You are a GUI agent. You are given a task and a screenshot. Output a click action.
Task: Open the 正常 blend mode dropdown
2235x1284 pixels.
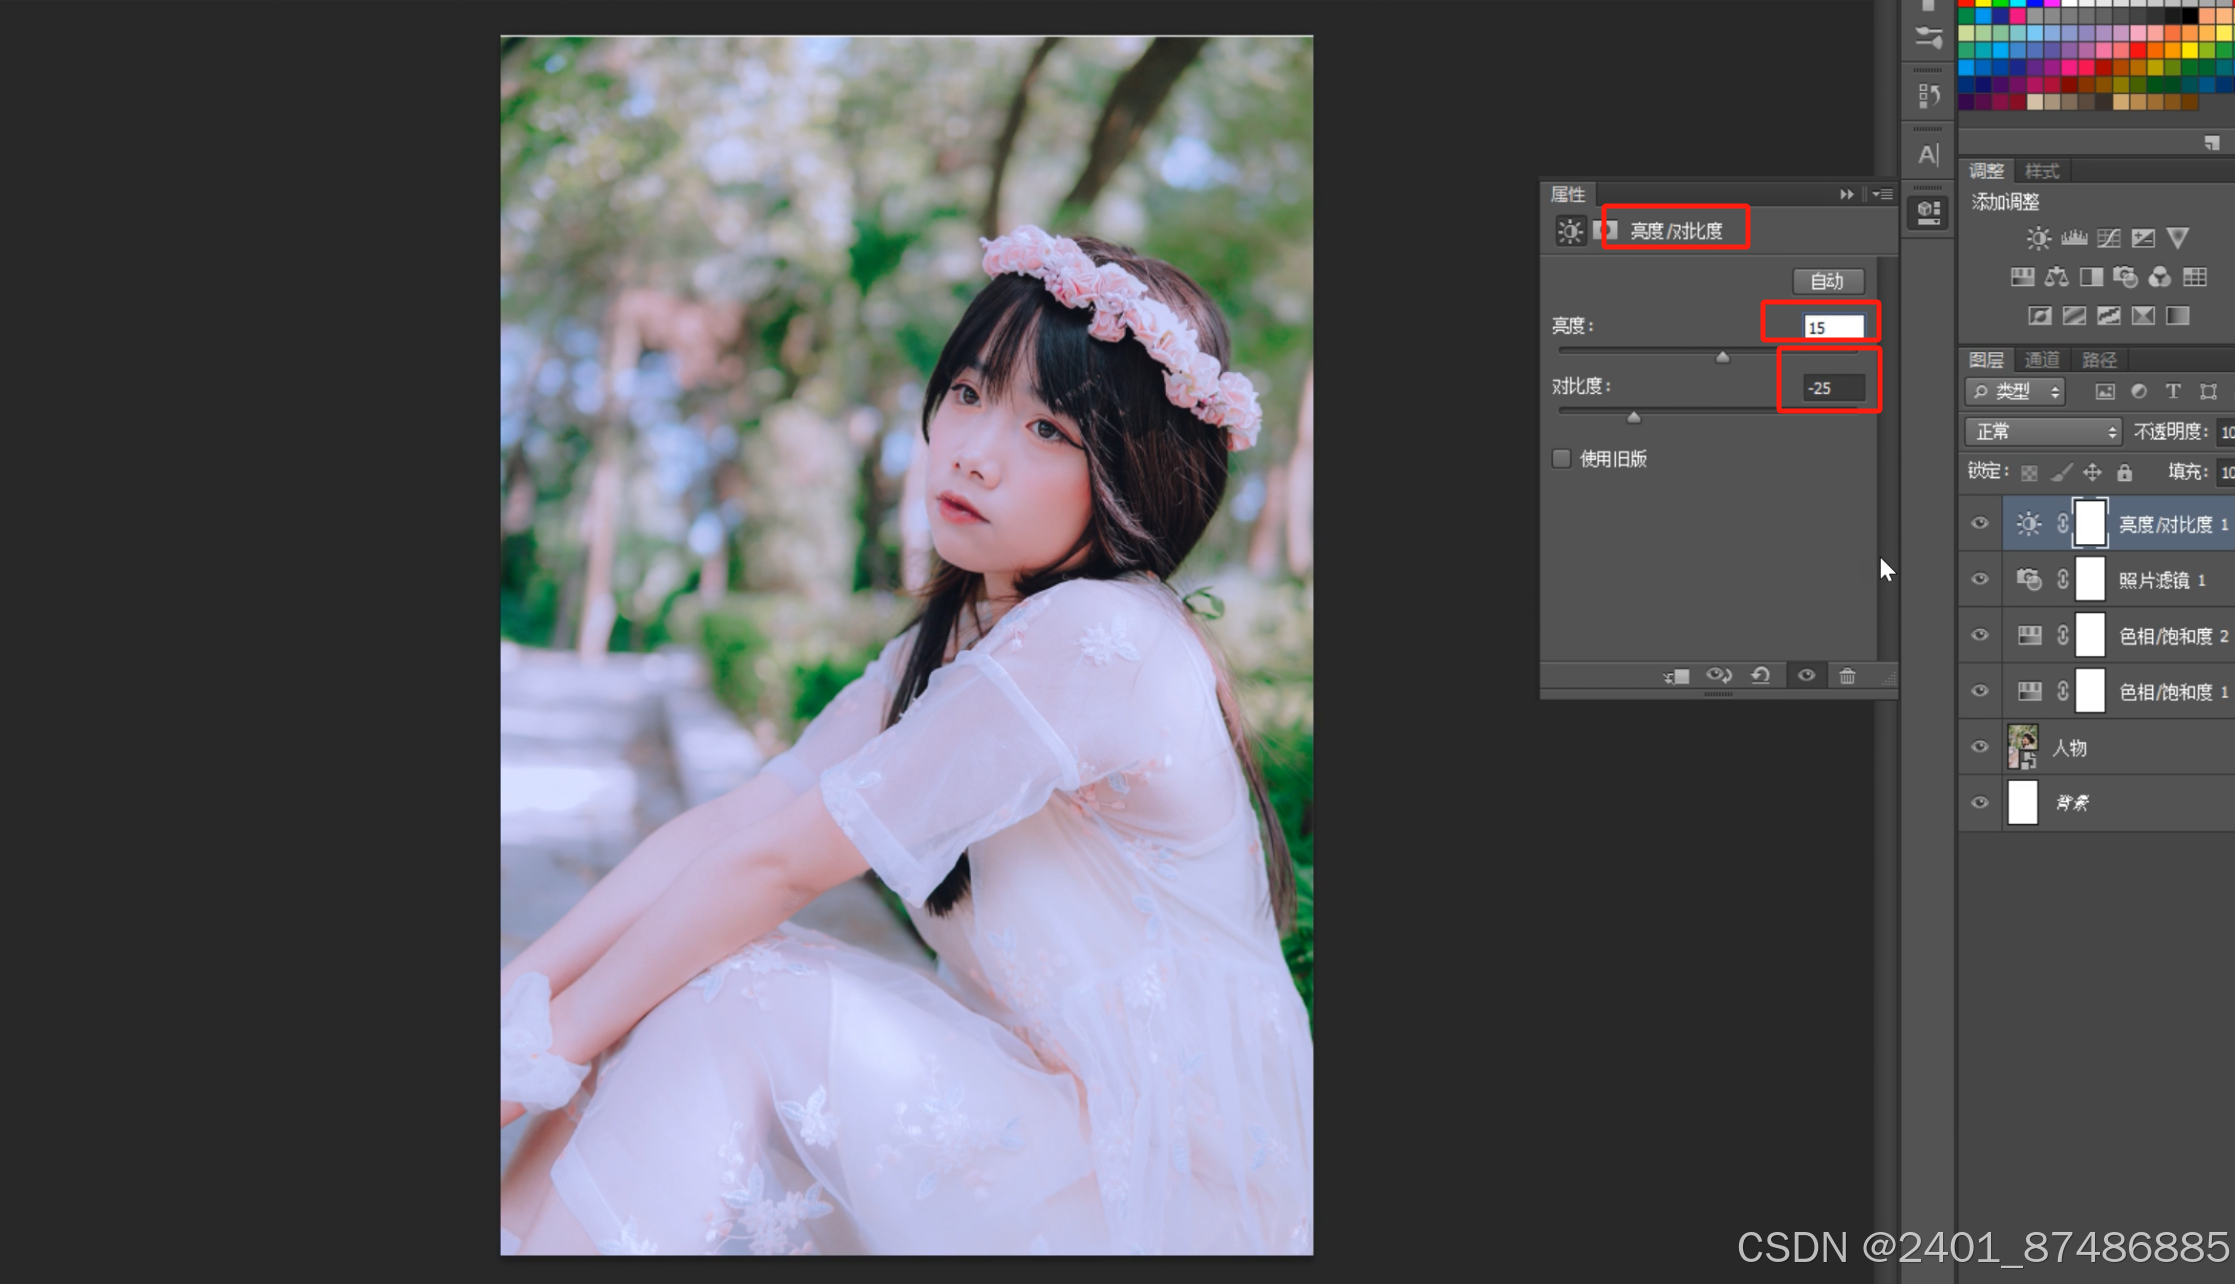point(2043,432)
